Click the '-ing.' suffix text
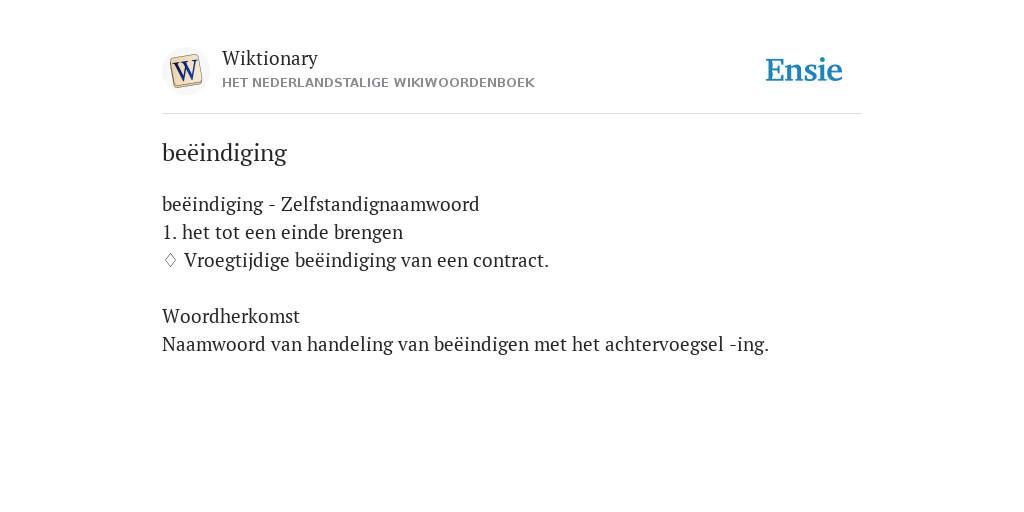The image size is (1024, 512). click(749, 345)
